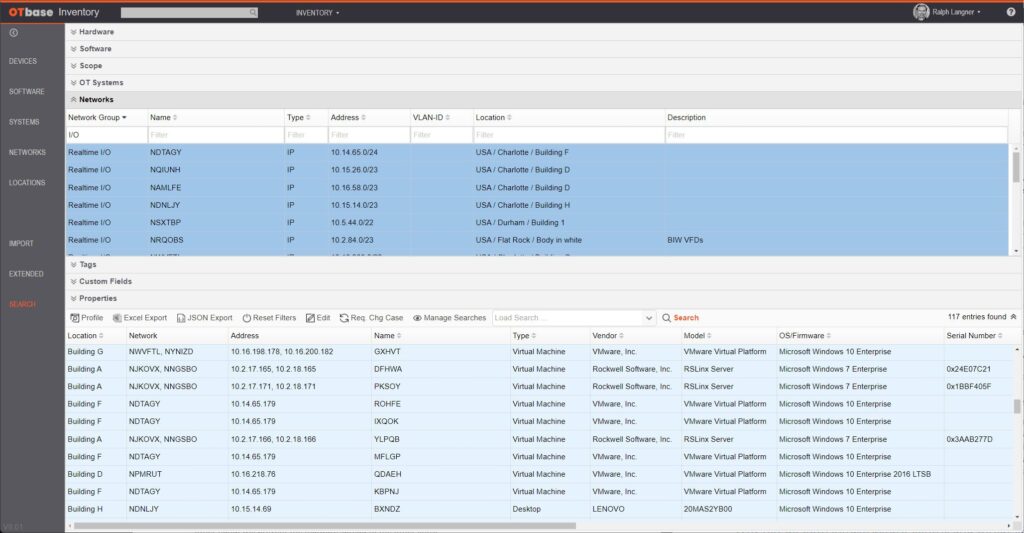Click the search magnifier icon in top bar

[253, 13]
